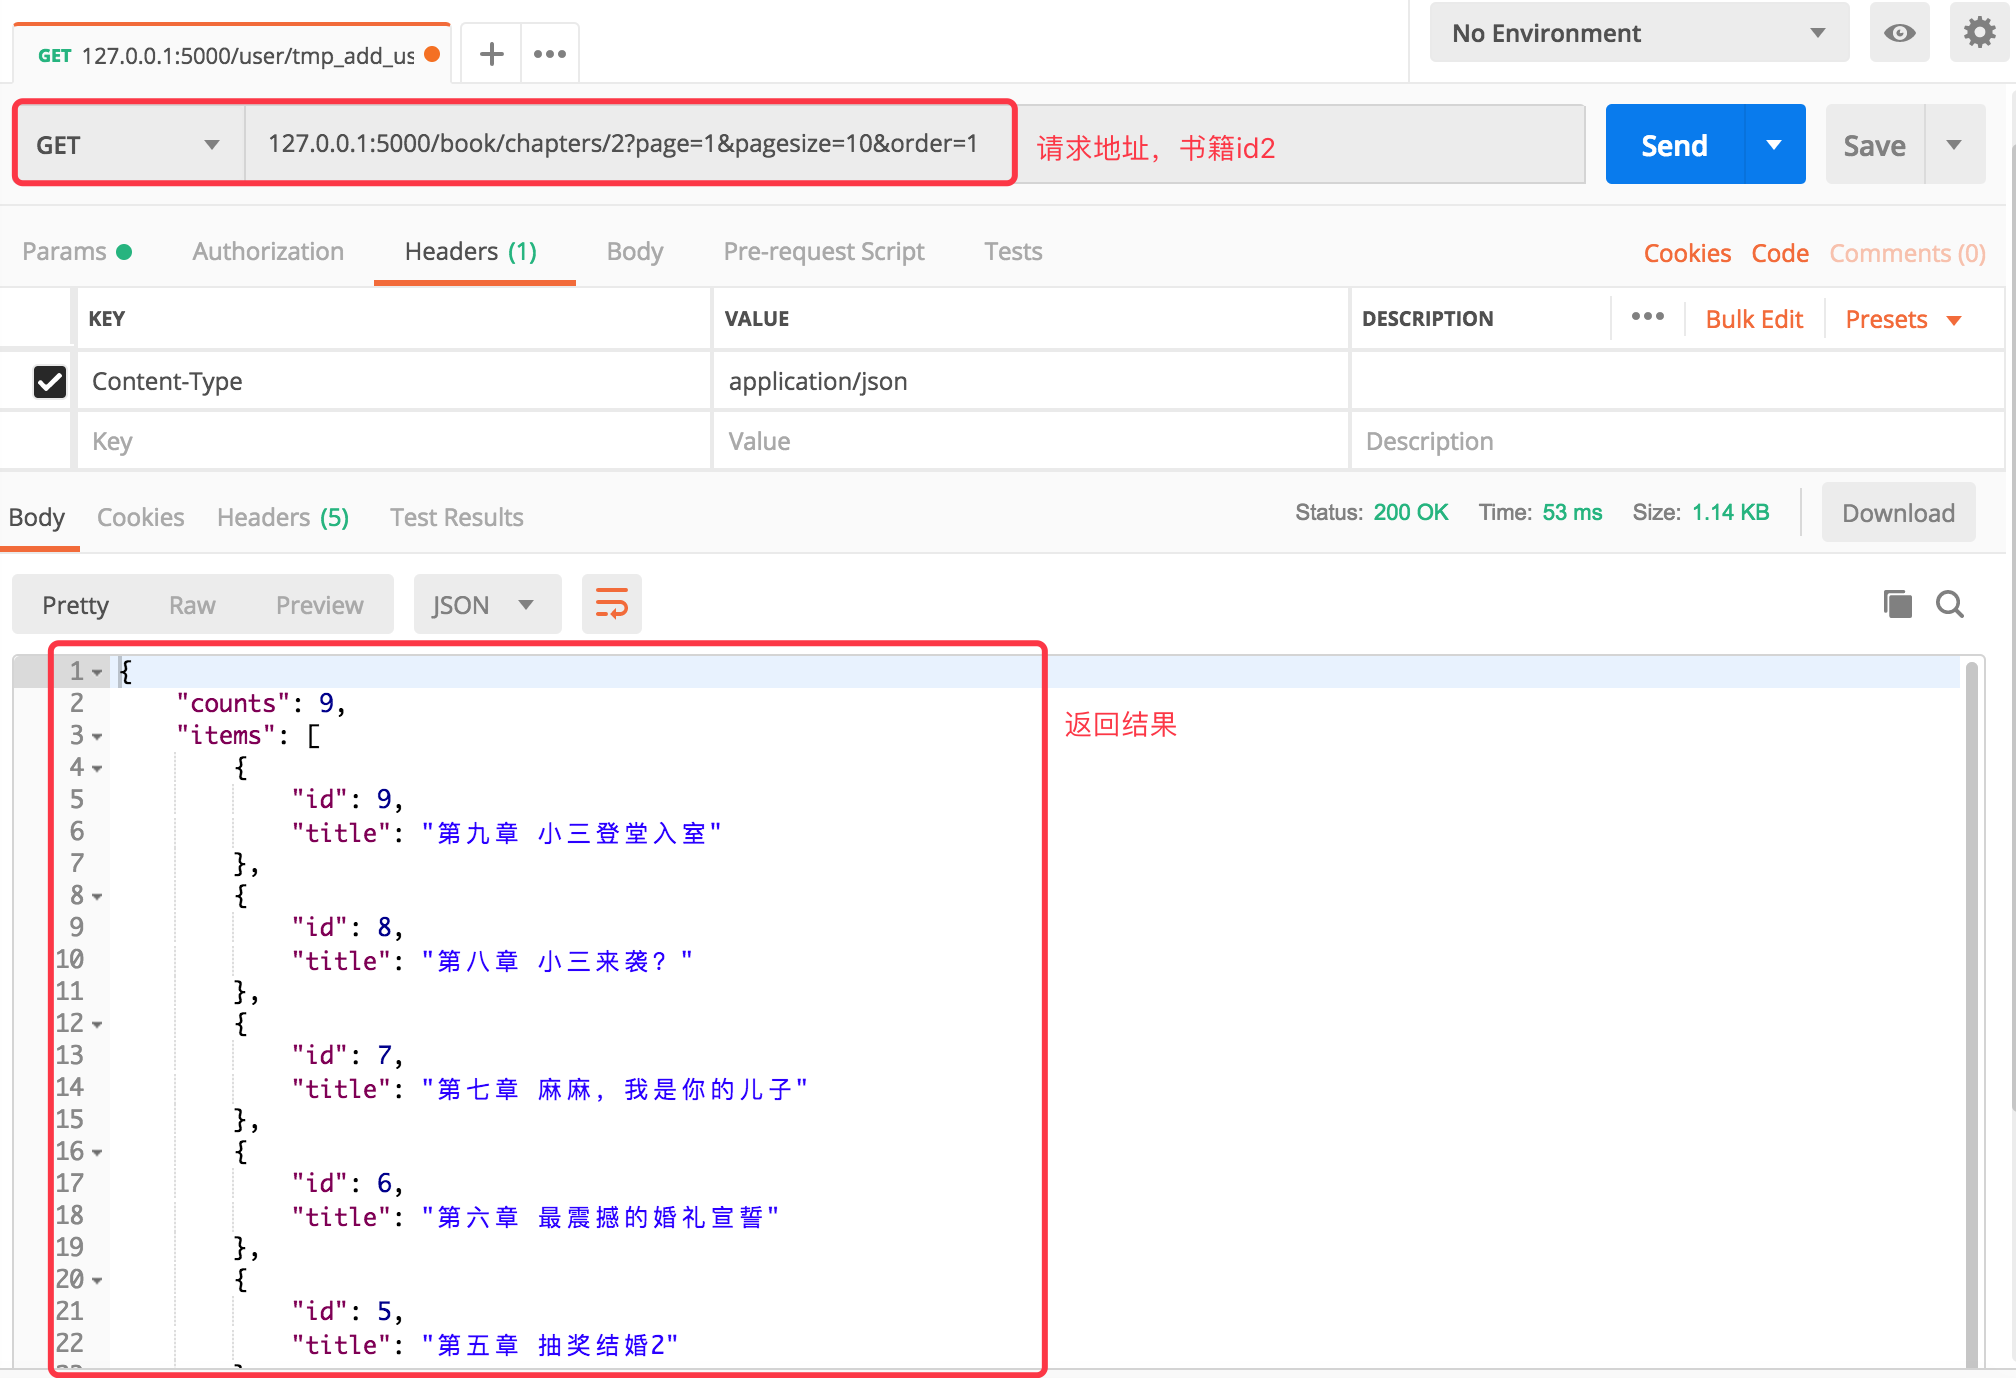Screen dimensions: 2016x1378
Task: Click the tab options three-dots icon
Action: (x=550, y=54)
